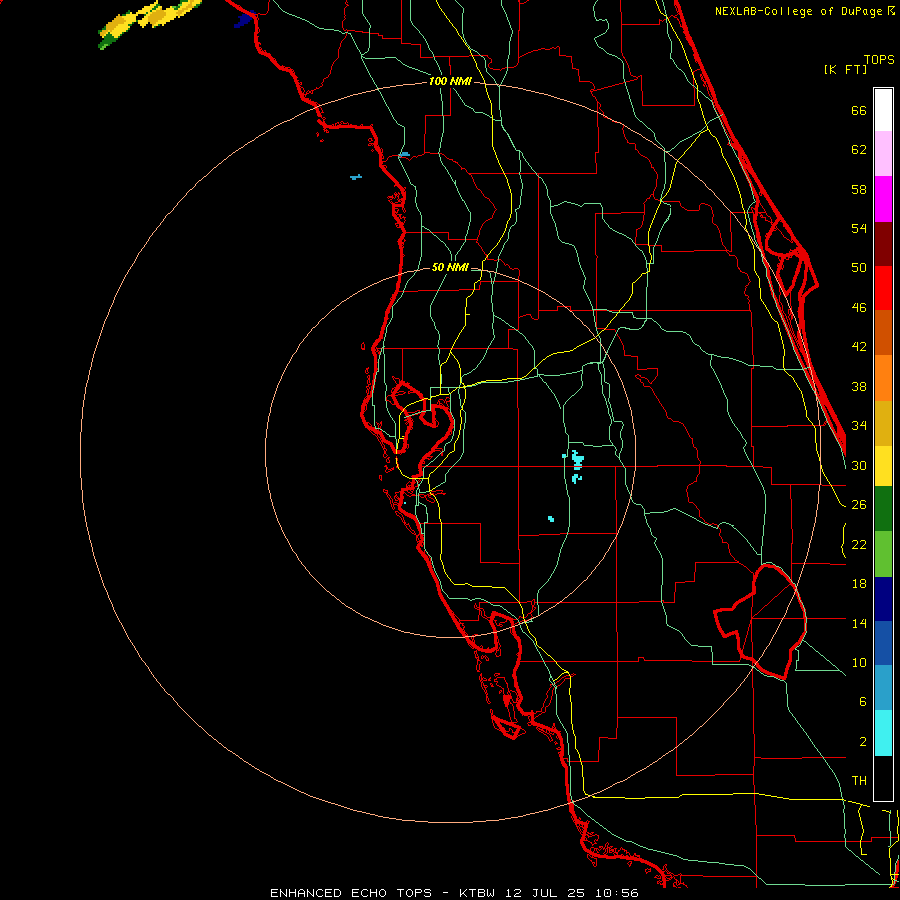This screenshot has height=900, width=900.
Task: Click the white swatch in the tops legend
Action: [x=883, y=110]
